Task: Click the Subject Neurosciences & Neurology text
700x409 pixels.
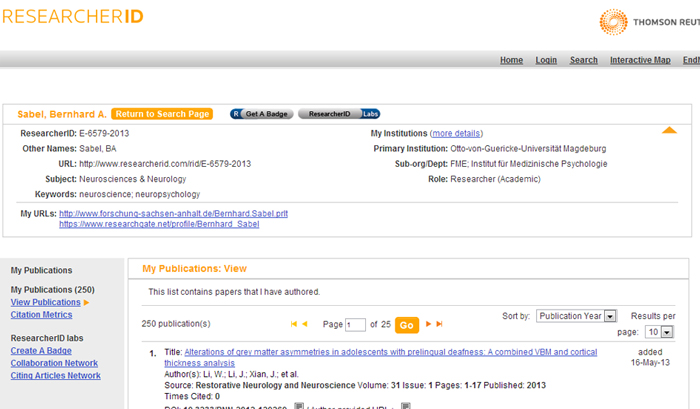Action: (133, 179)
